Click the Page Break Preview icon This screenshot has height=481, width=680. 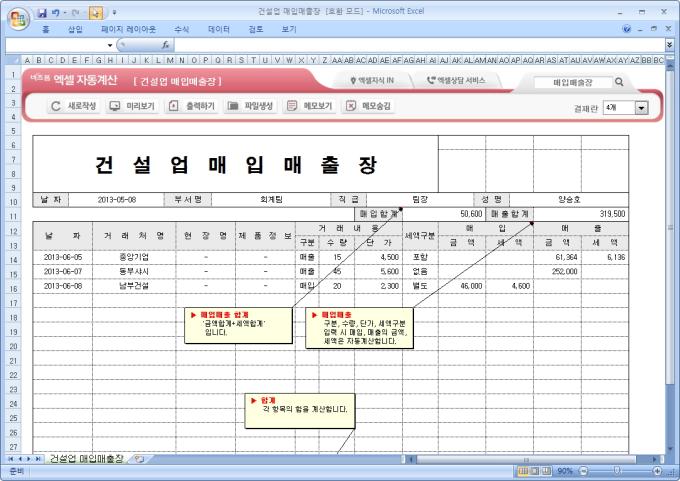[x=546, y=471]
